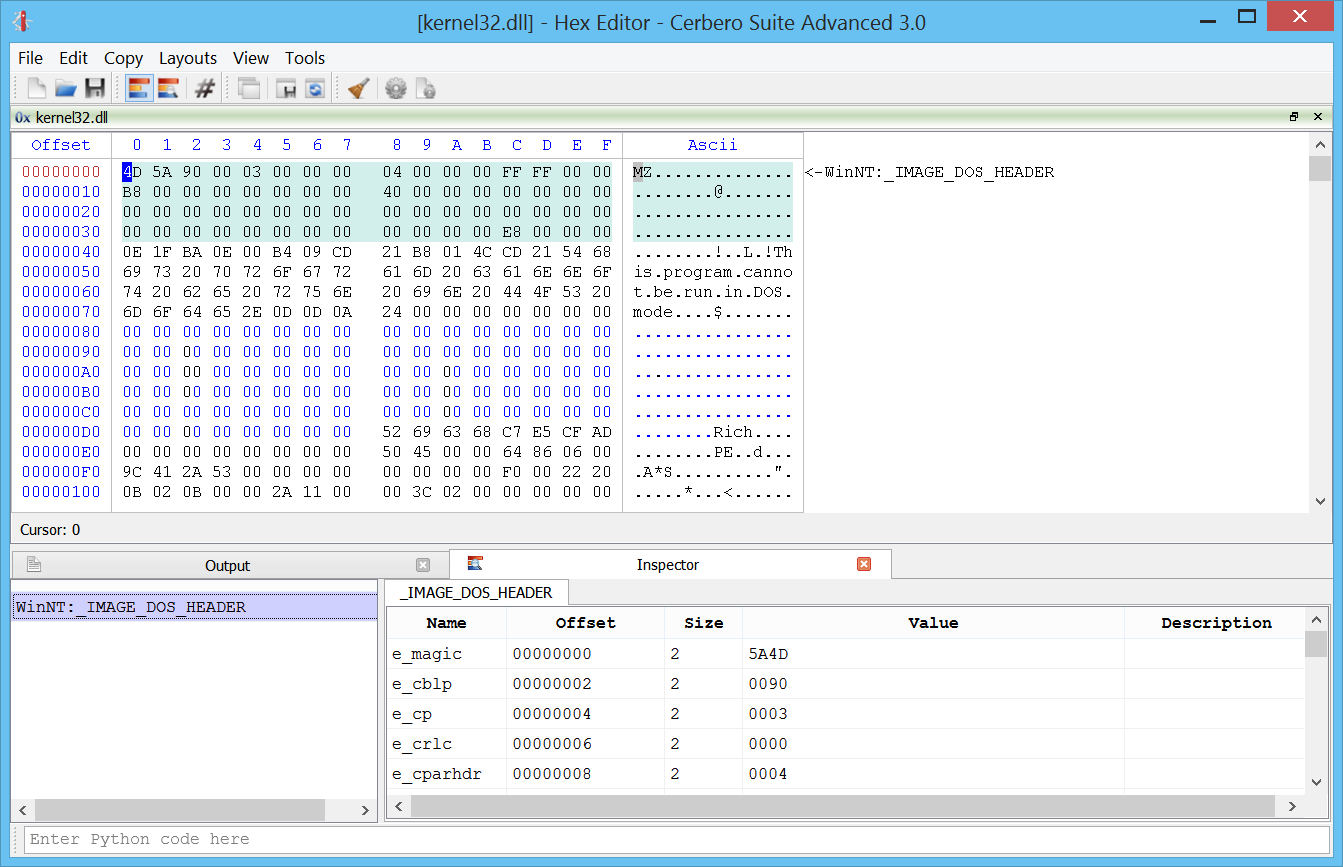Select the _IMAGE_DOS_HEADER tab

tap(476, 592)
